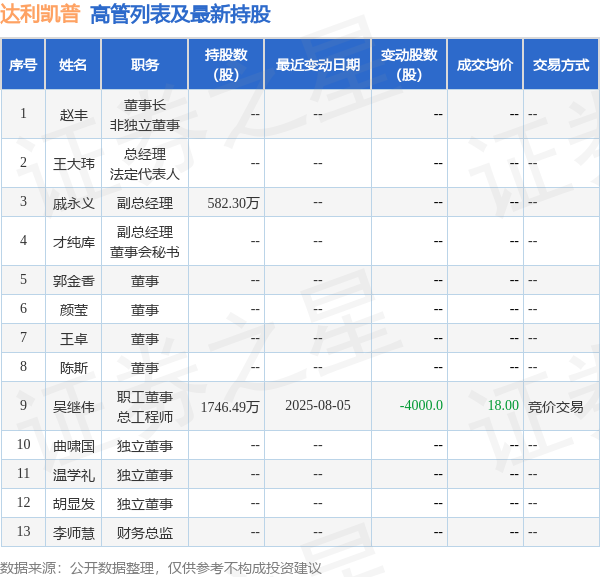This screenshot has width=600, height=577.
Task: Click the 职务 column header
Action: tap(145, 64)
